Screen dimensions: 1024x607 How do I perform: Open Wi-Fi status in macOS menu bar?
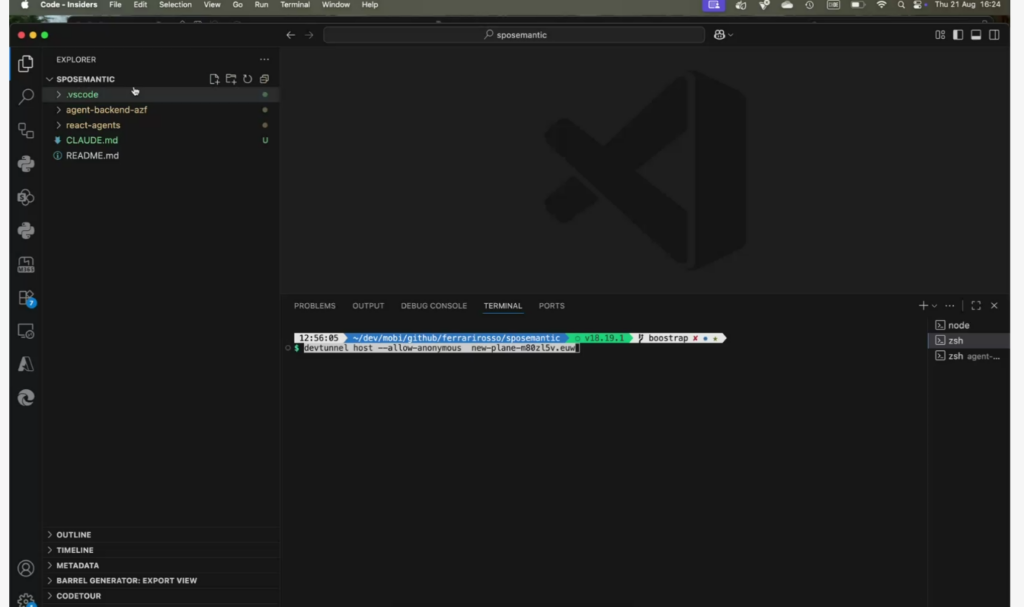coord(881,5)
